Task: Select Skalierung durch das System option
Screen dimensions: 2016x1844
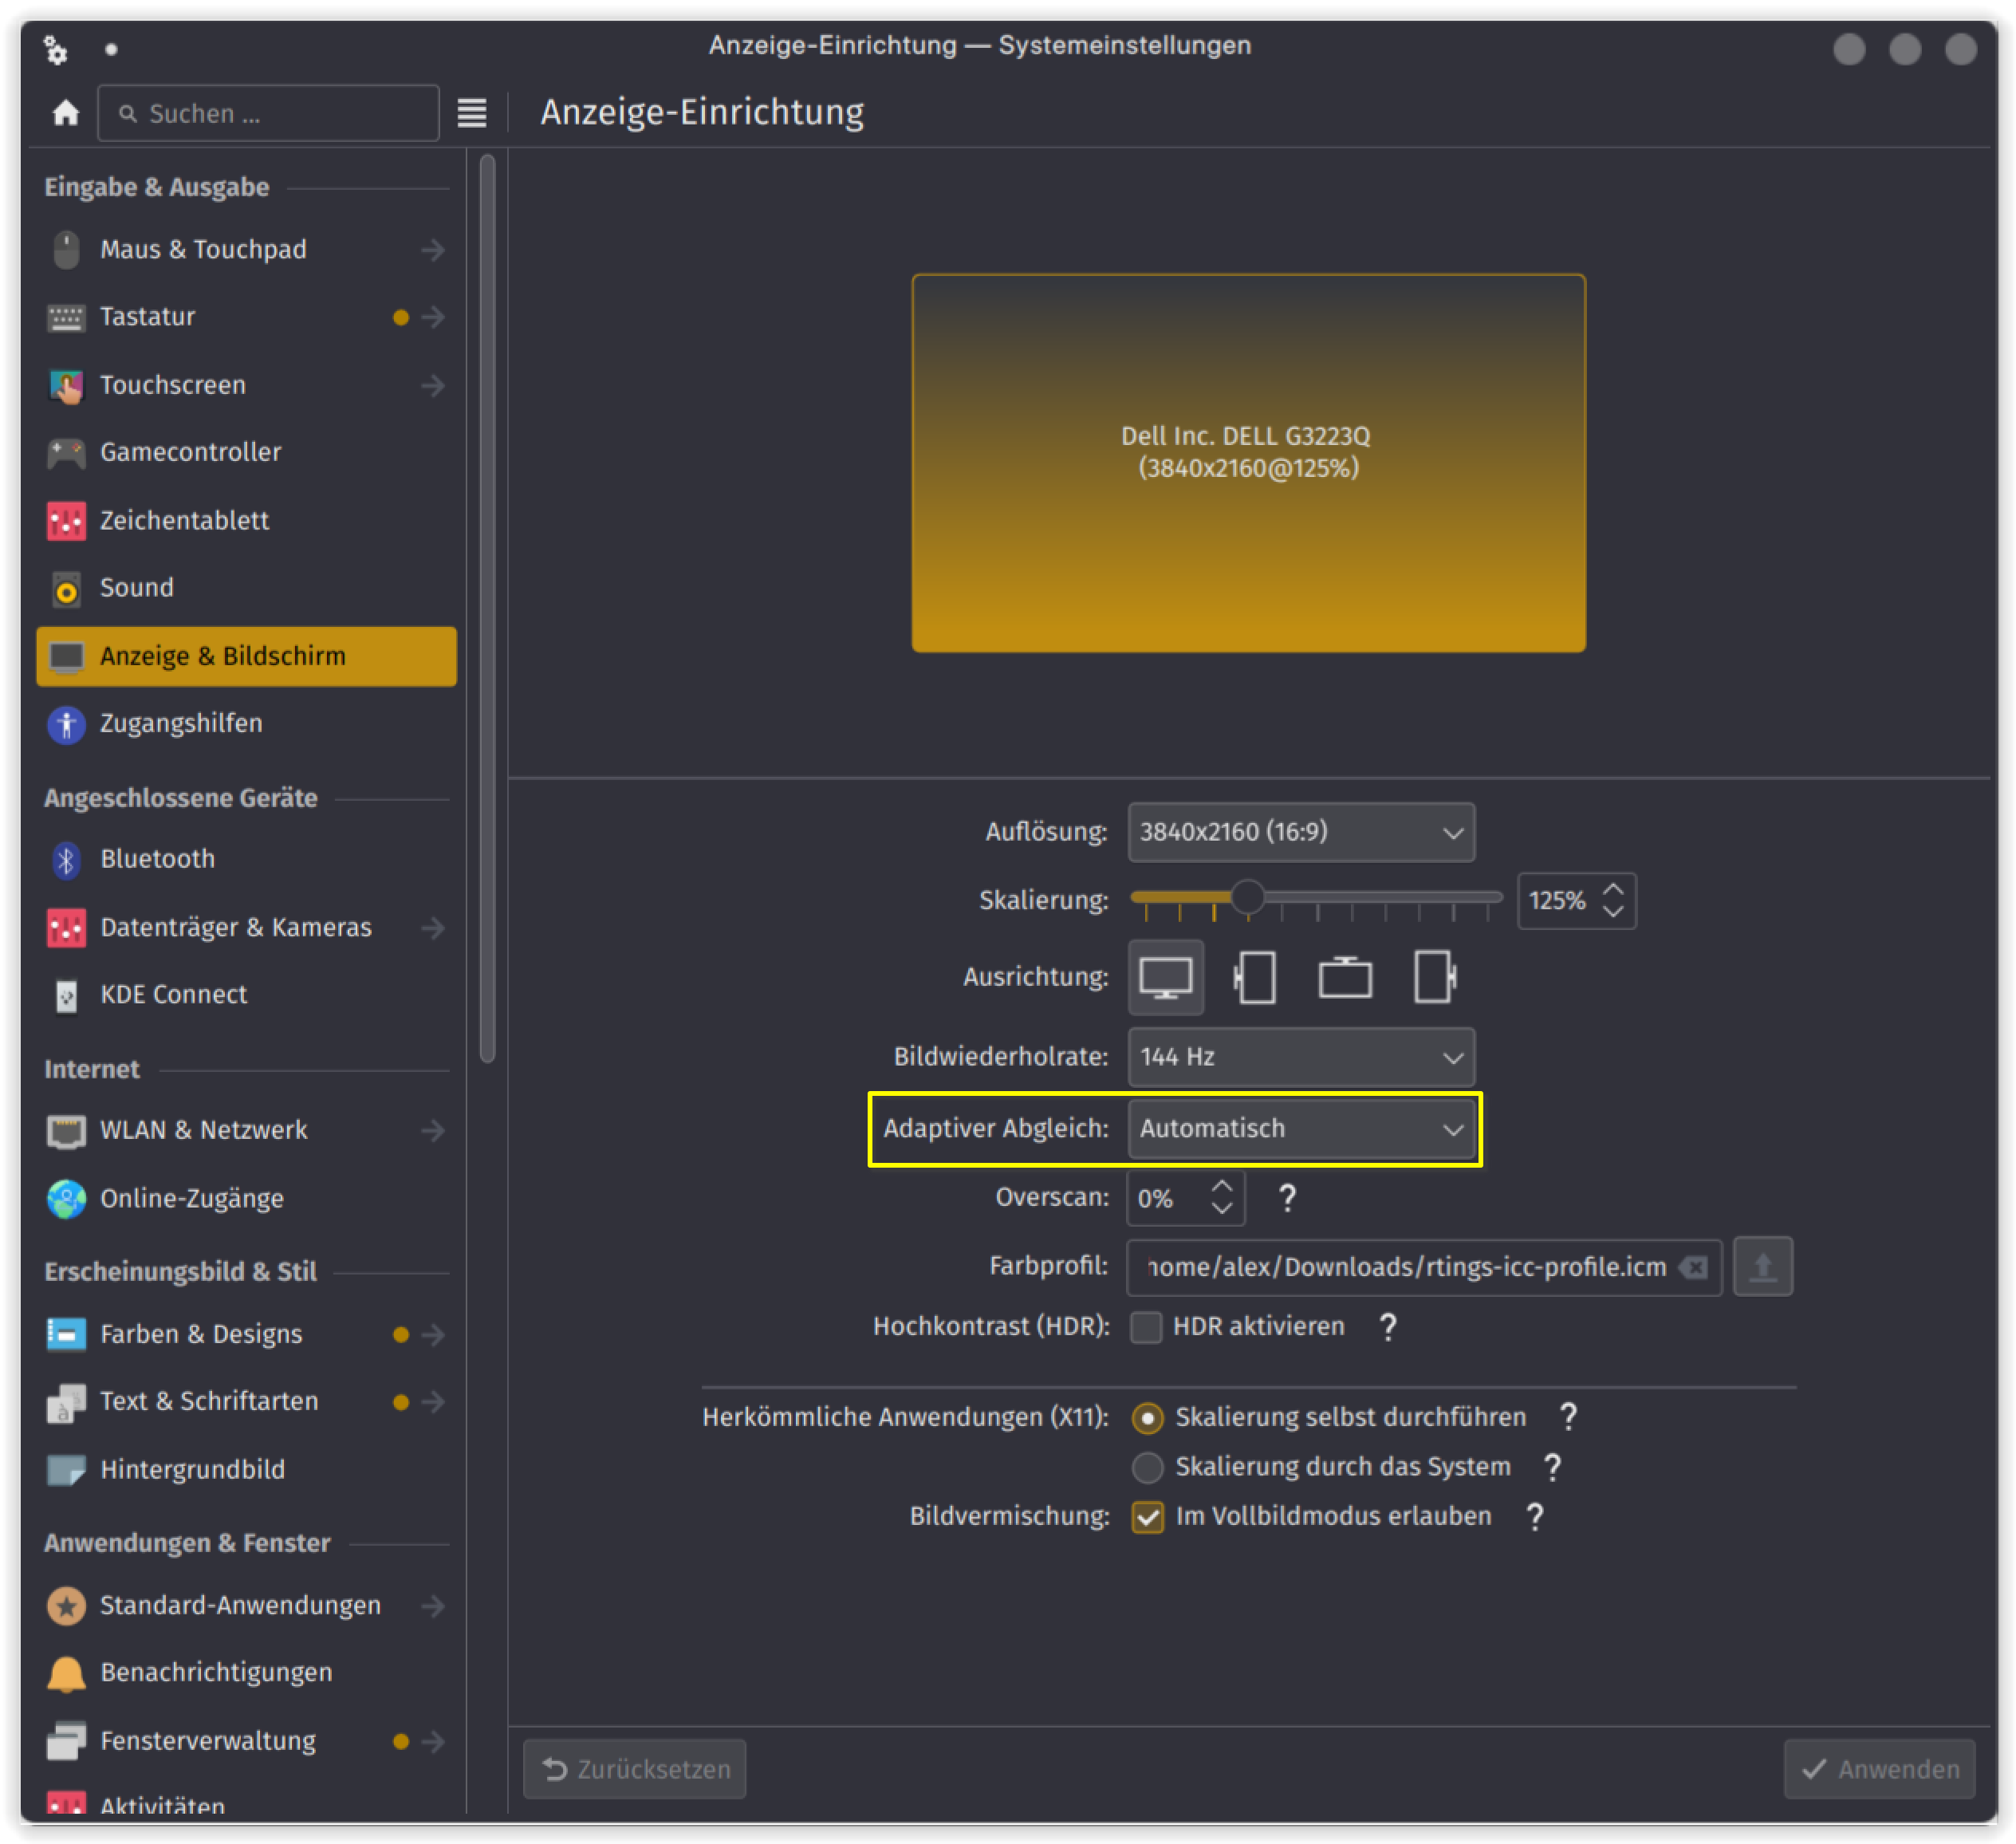Action: point(1148,1467)
